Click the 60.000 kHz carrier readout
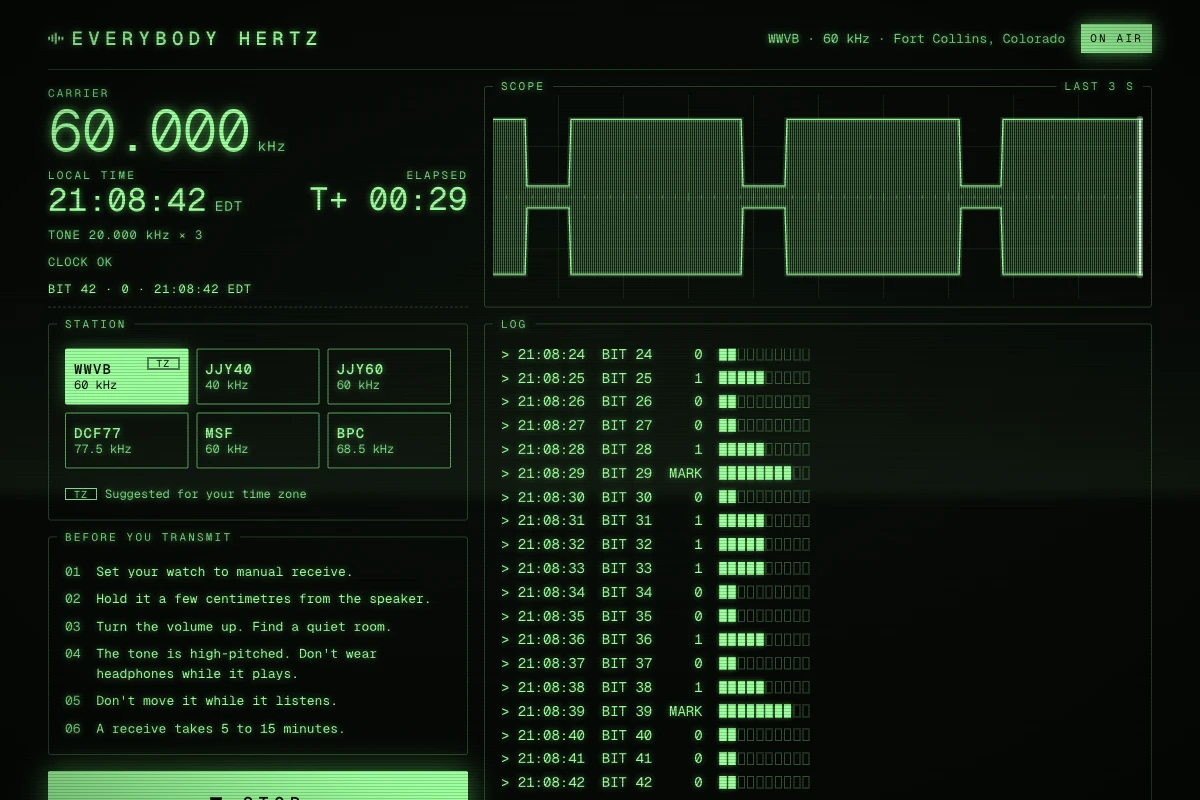Image resolution: width=1200 pixels, height=800 pixels. (x=167, y=131)
